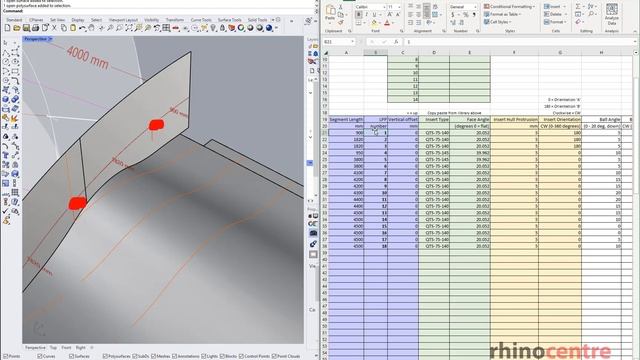Image resolution: width=640 pixels, height=360 pixels.
Task: Switch to the Standard toolbar tab
Action: (14, 20)
